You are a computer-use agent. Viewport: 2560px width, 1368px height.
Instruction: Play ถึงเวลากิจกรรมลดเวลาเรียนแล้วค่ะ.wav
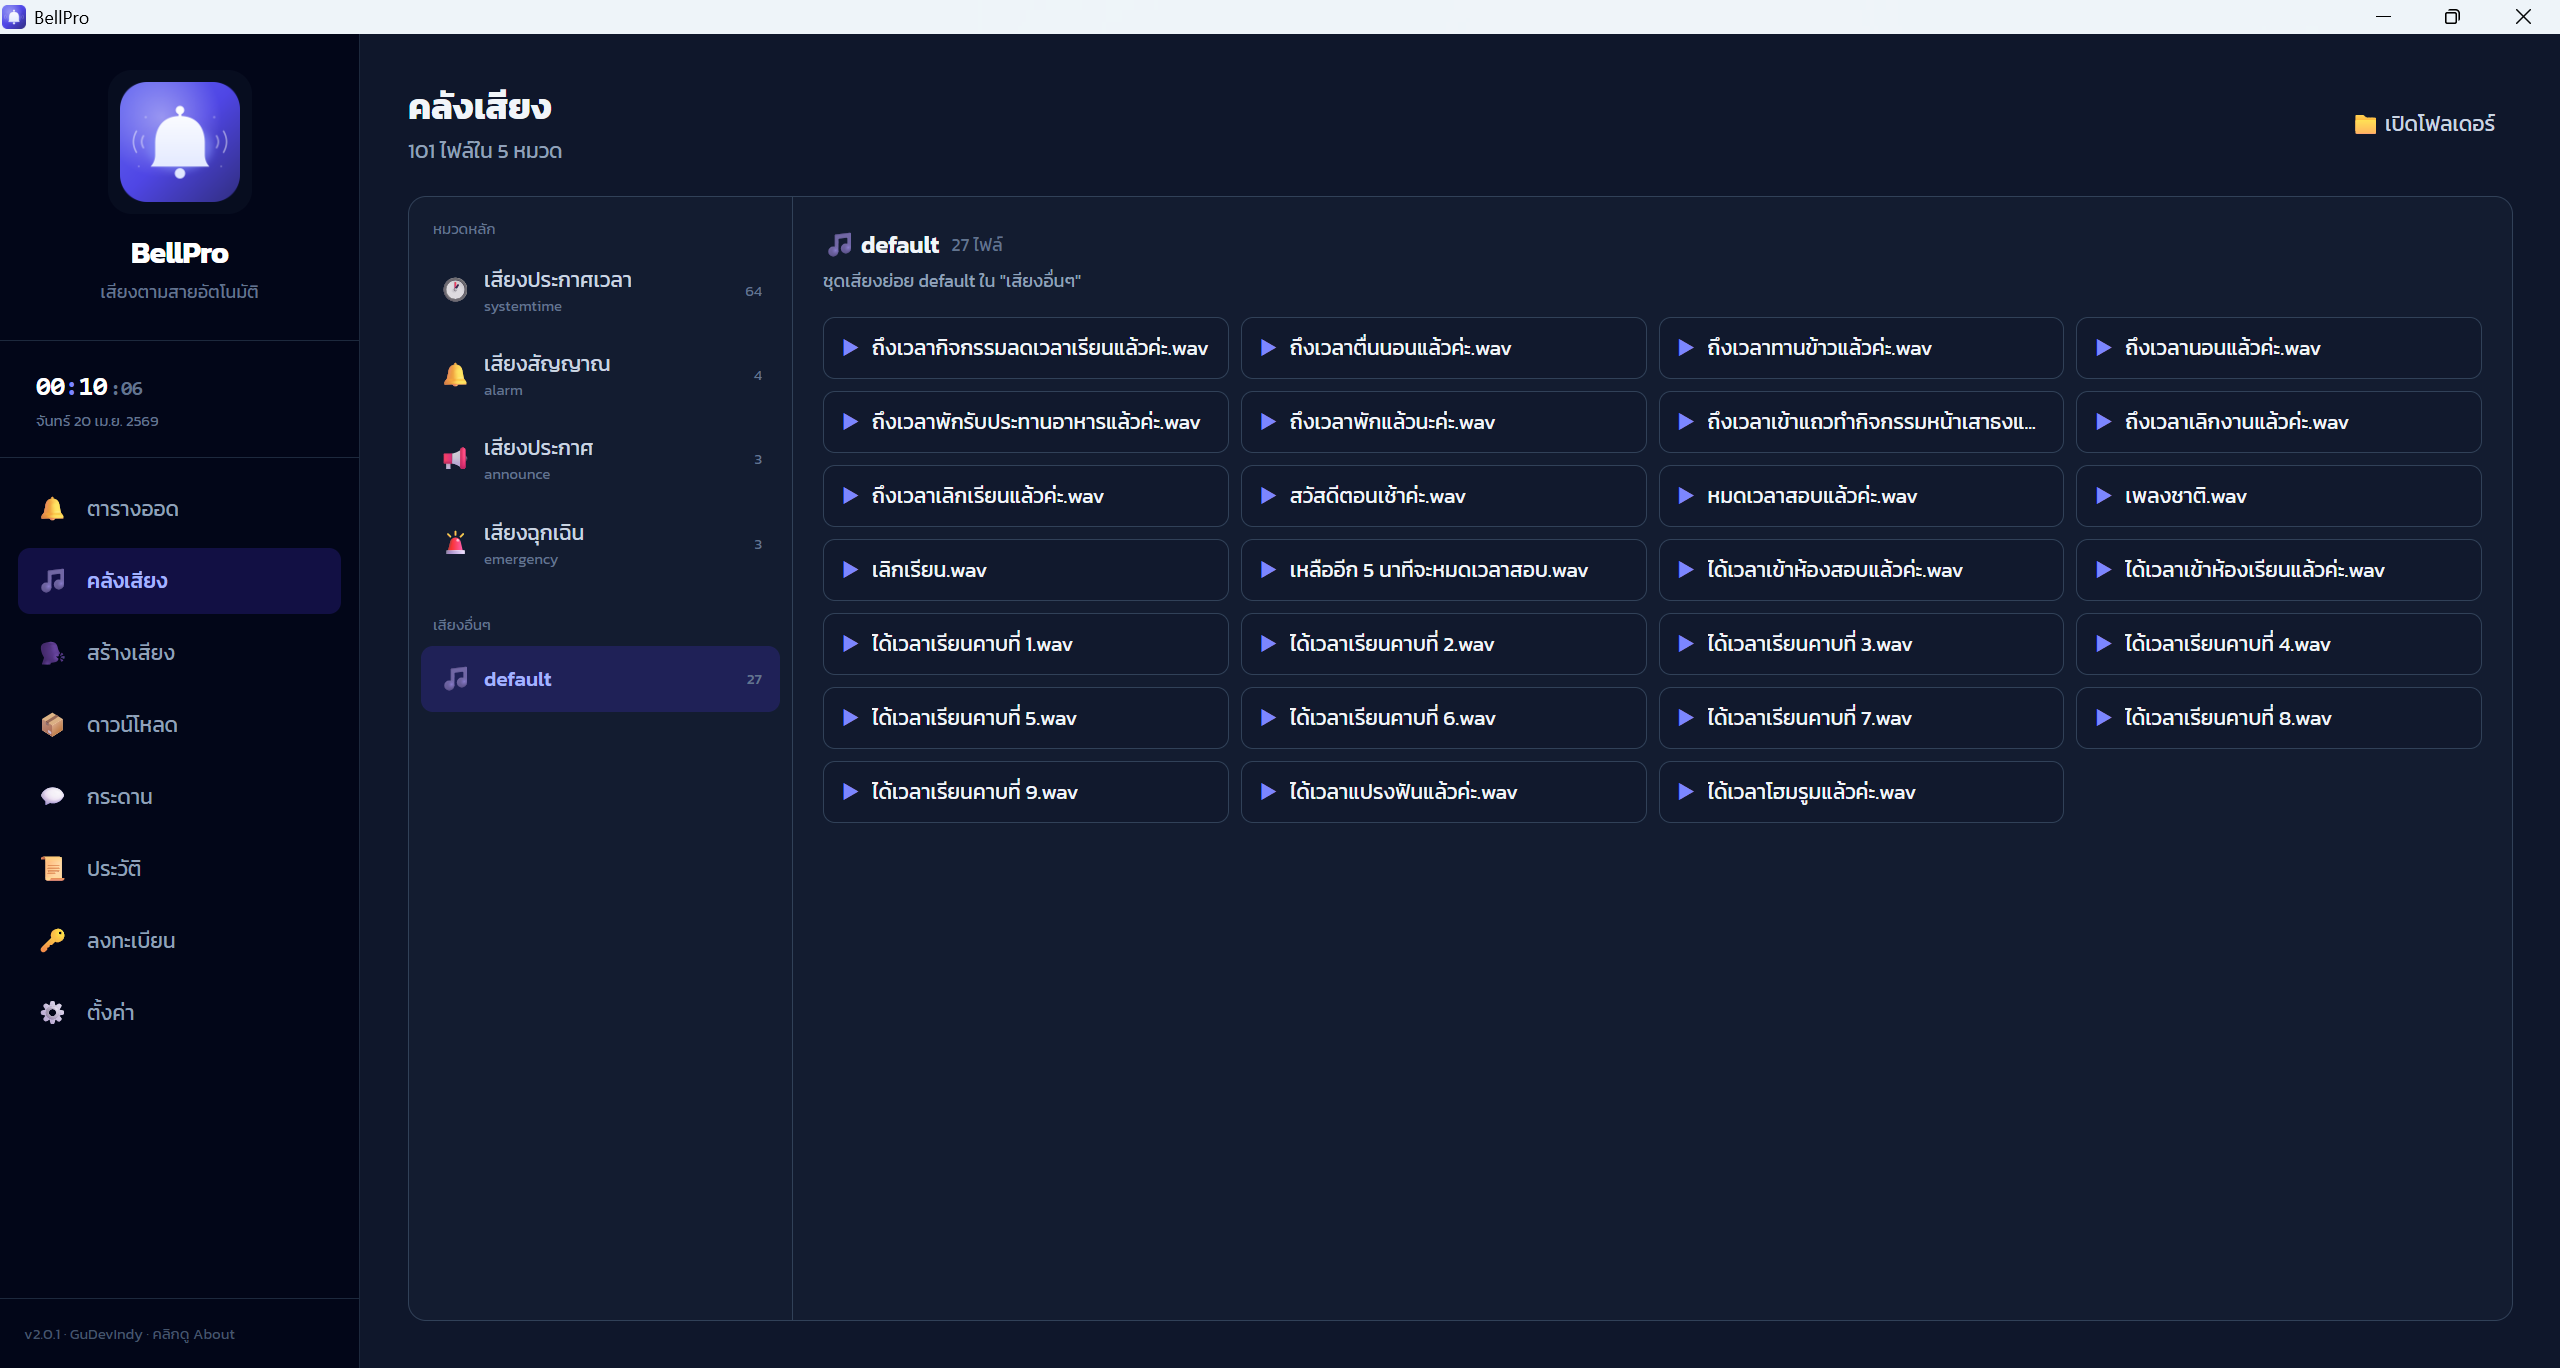(1025, 348)
